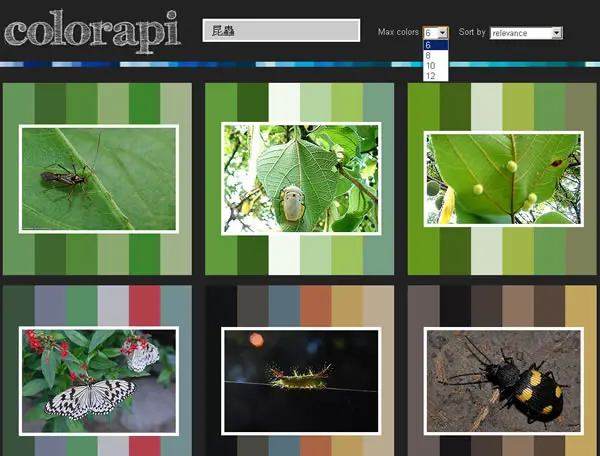Pick the red swatch in butterfly palette
The height and width of the screenshot is (456, 600).
[x=145, y=306]
